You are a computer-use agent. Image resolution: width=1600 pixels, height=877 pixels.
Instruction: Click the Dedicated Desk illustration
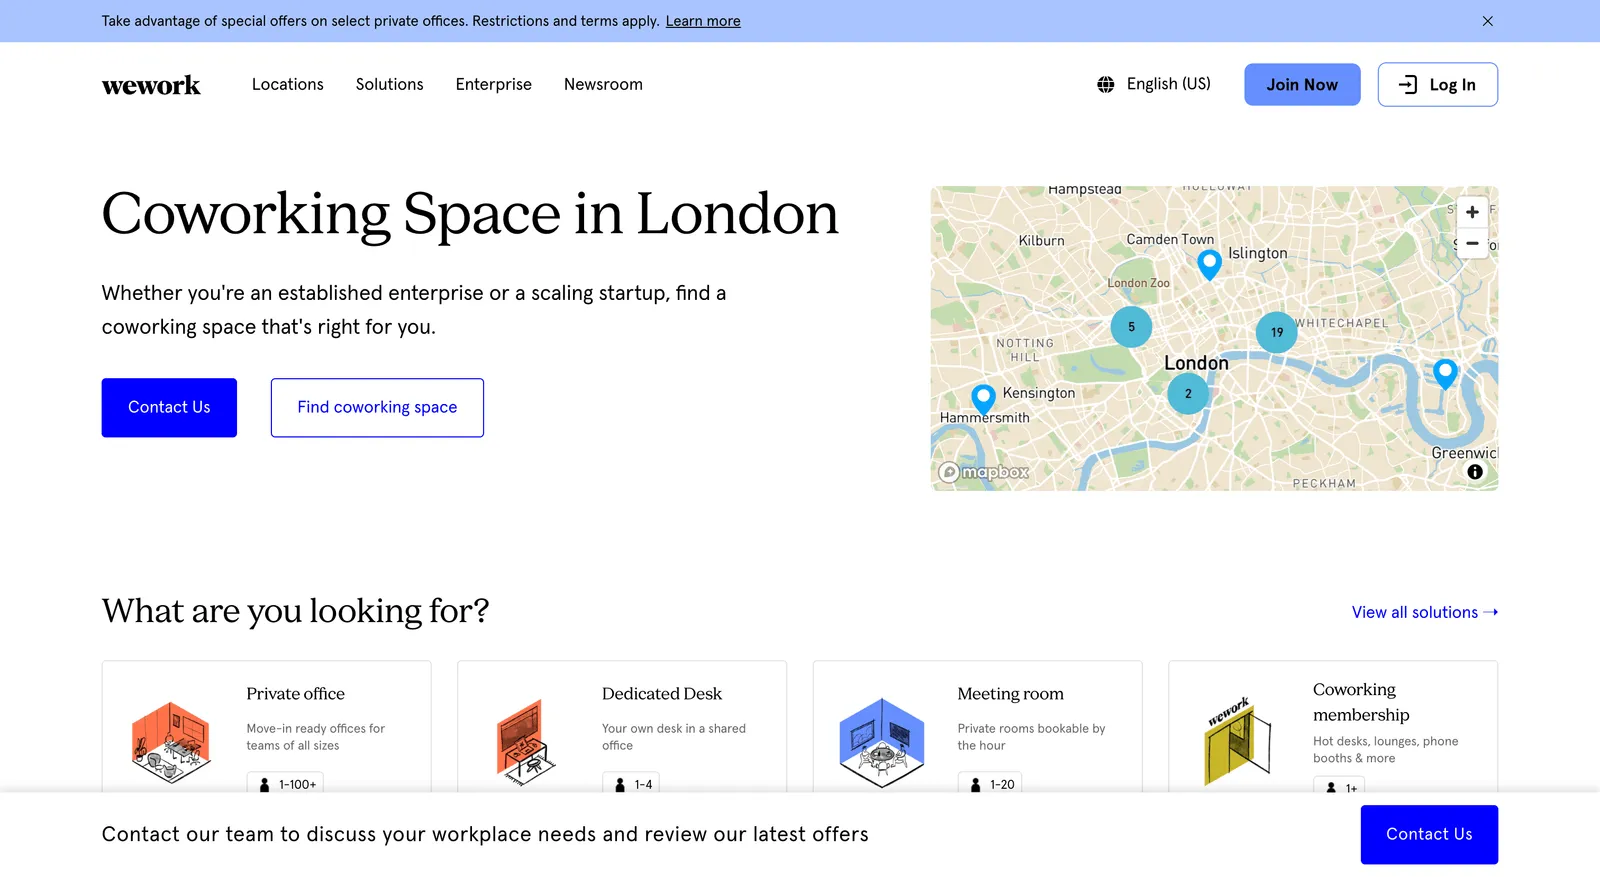[525, 742]
